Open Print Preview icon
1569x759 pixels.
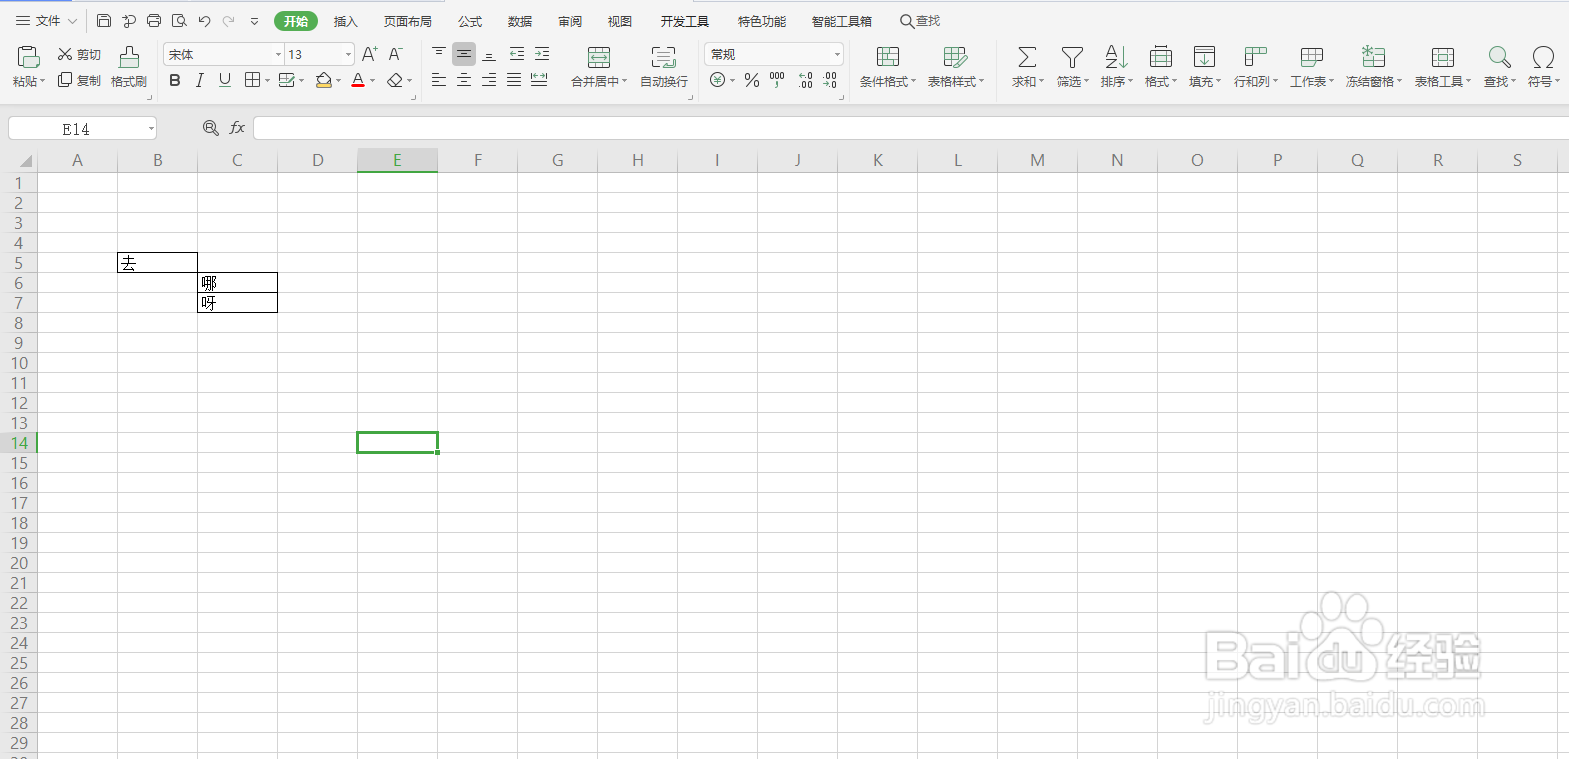pos(179,21)
